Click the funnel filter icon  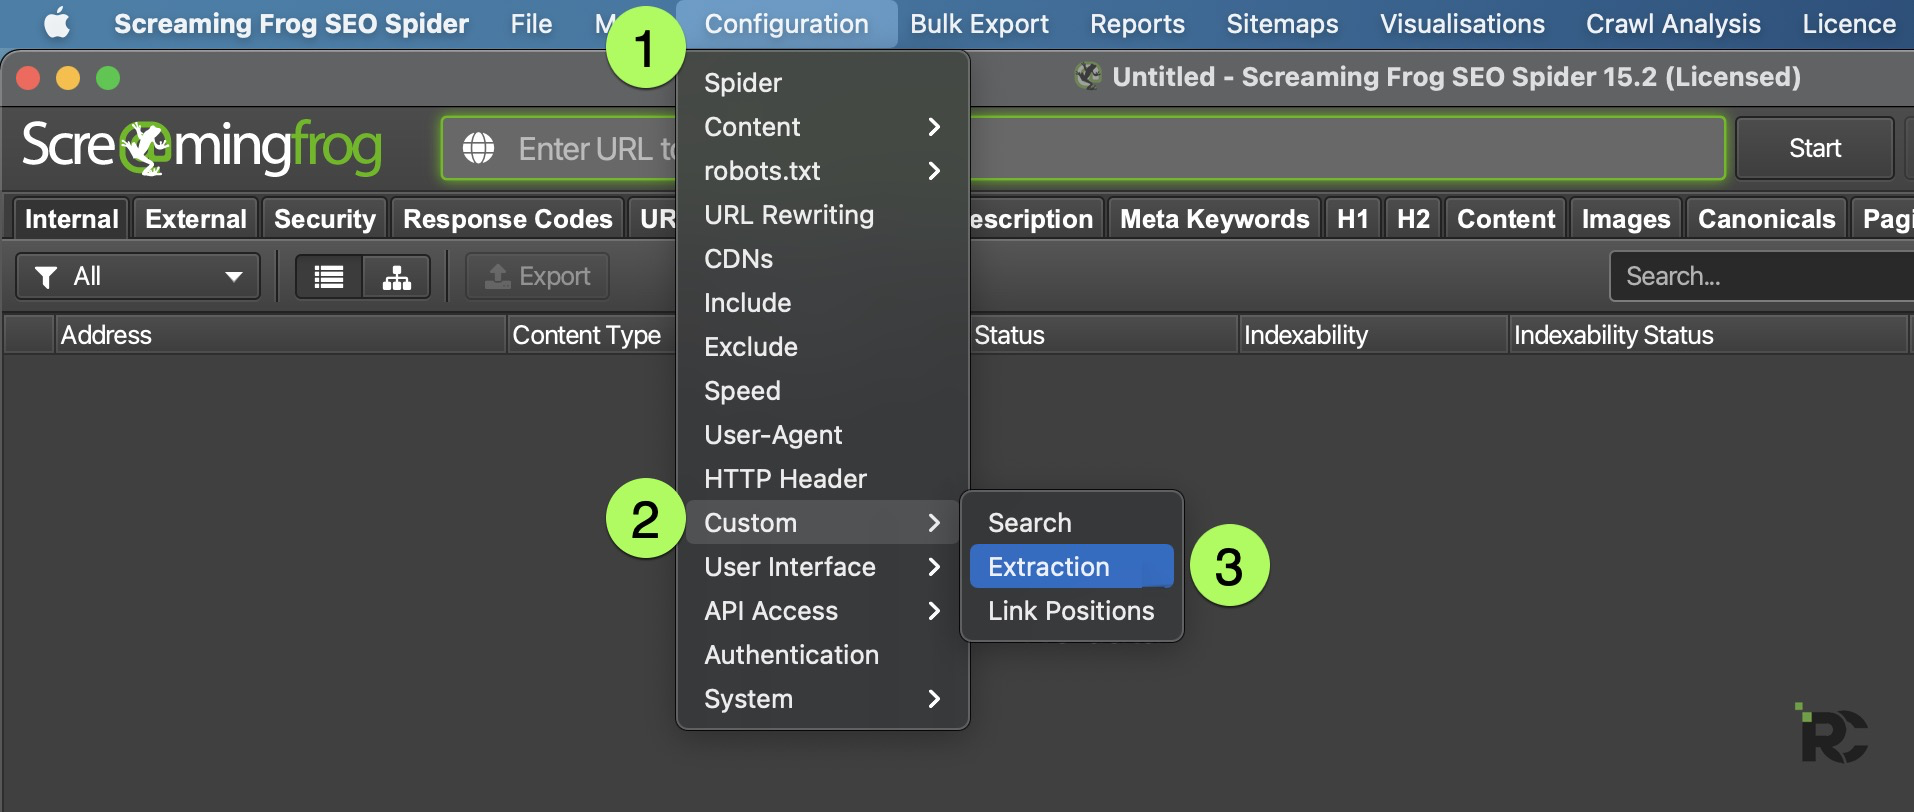point(45,277)
